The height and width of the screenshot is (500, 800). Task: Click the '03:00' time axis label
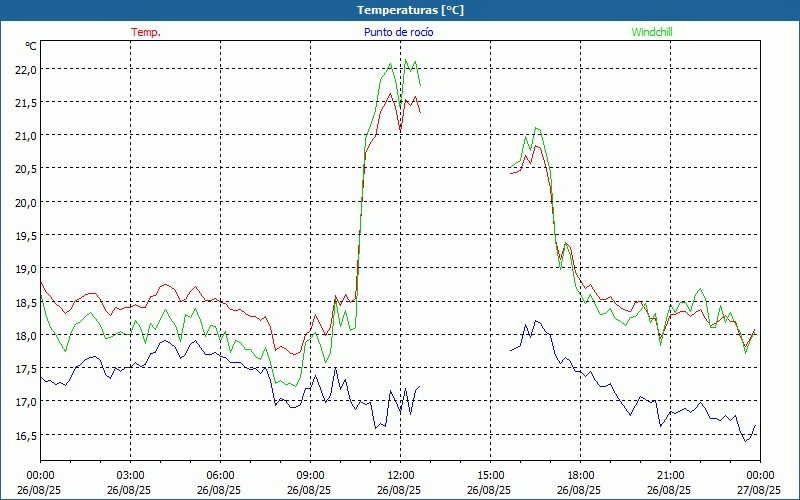point(131,476)
